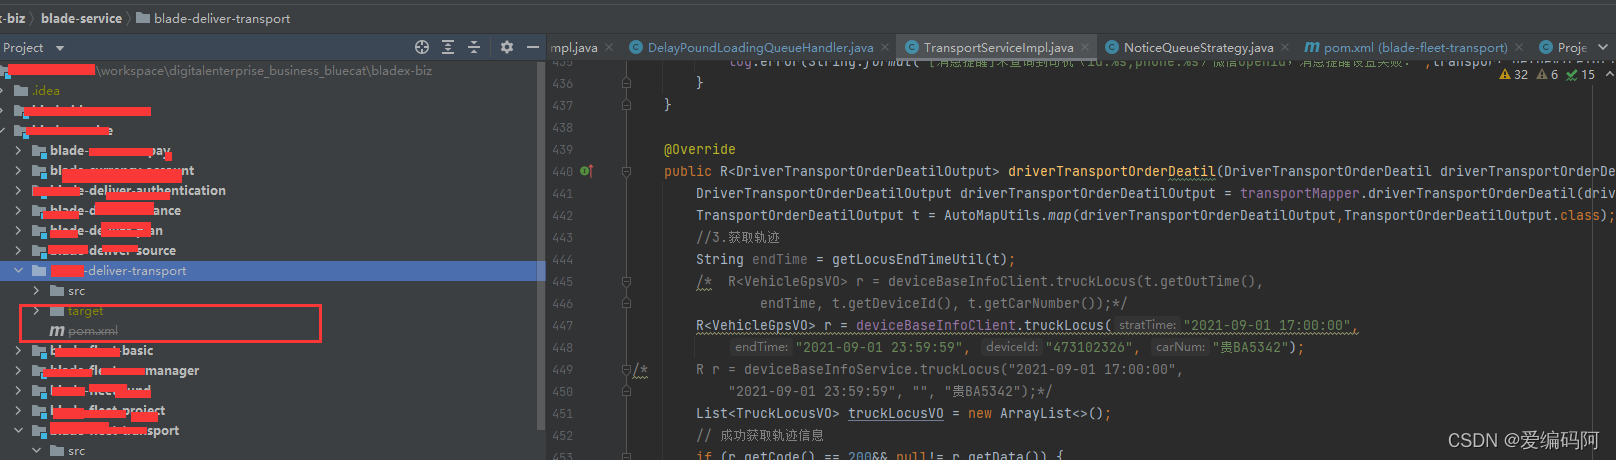
Task: Select the deliver-authentication module
Action: (138, 190)
